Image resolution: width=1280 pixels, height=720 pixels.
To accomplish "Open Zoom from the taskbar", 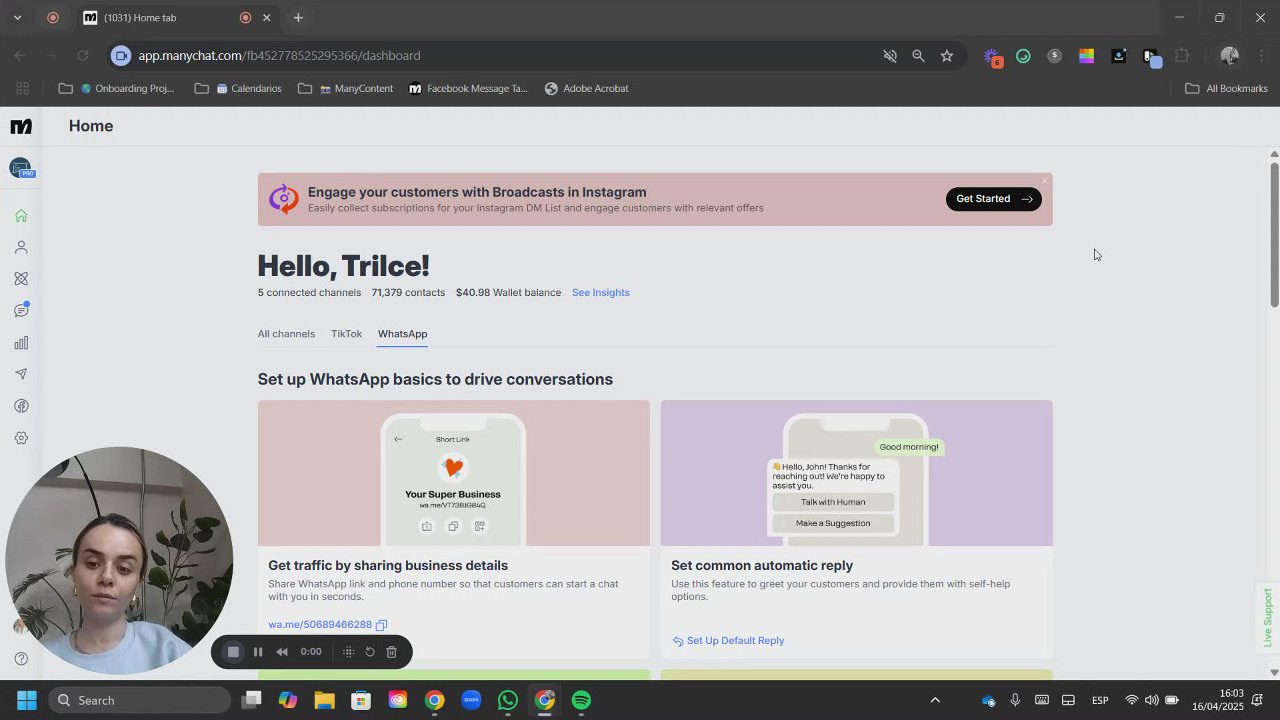I will click(x=471, y=700).
